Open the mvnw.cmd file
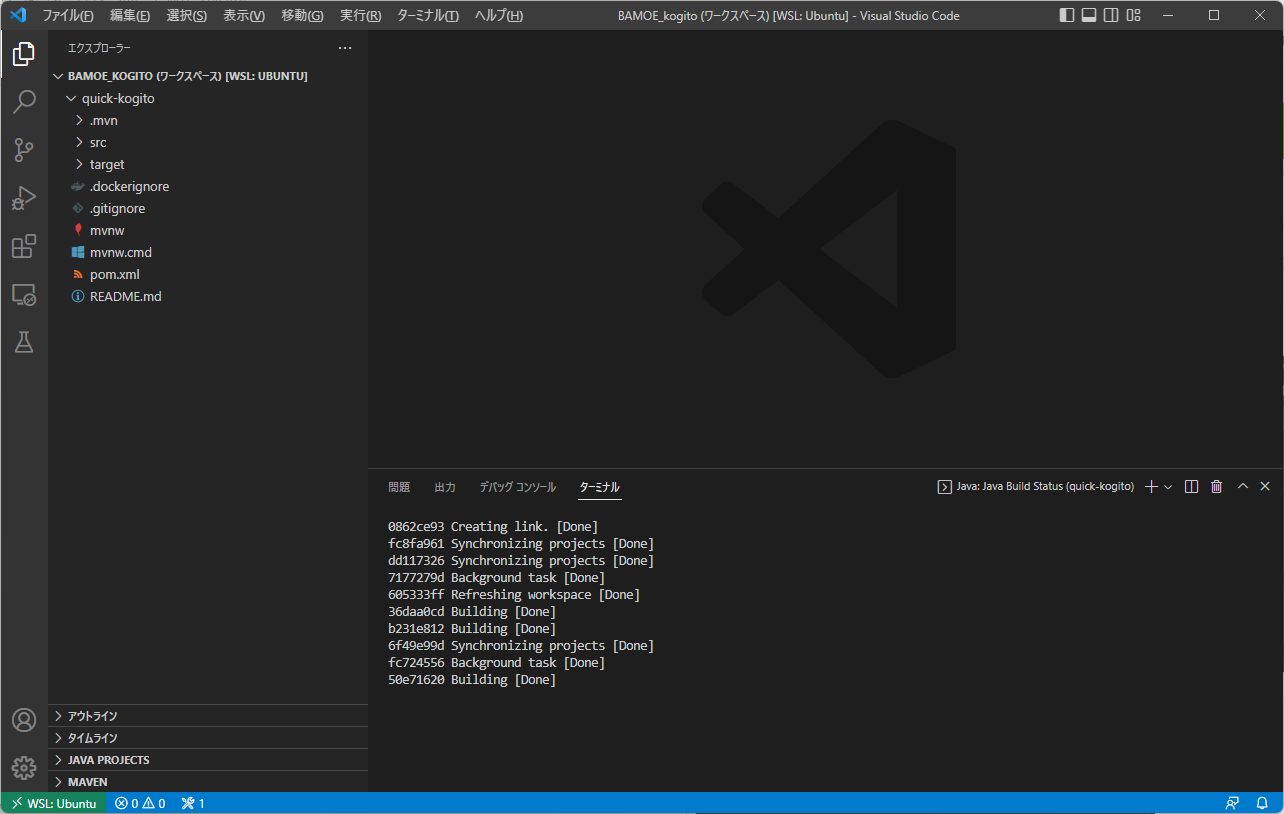 (x=208, y=253)
